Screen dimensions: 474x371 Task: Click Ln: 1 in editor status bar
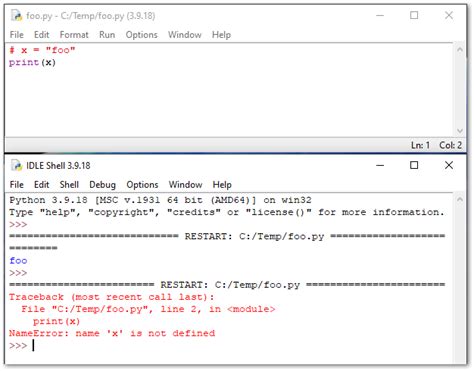coord(420,145)
